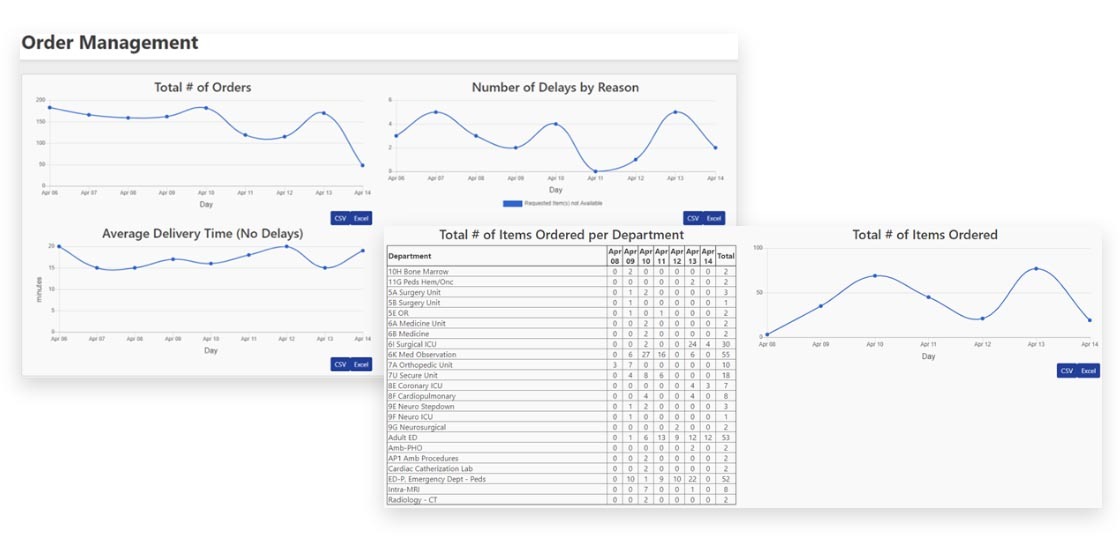
Task: Click the Apr 14 column header in the table
Action: coord(708,256)
